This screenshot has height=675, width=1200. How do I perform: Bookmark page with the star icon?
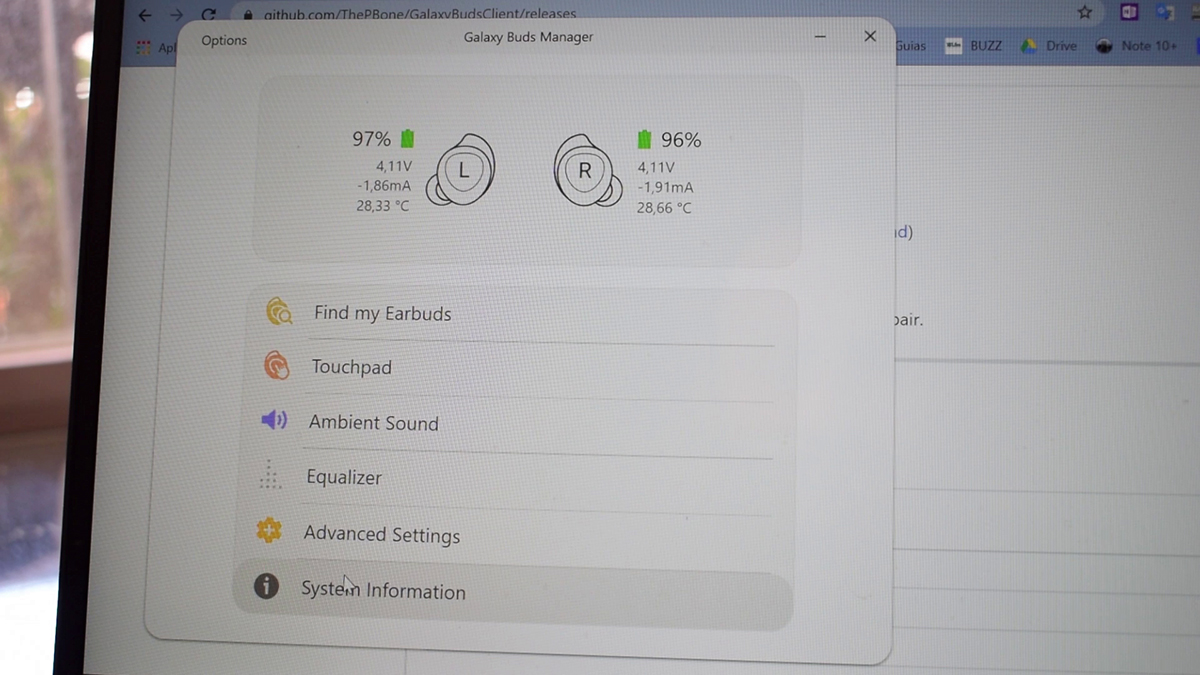point(1084,13)
